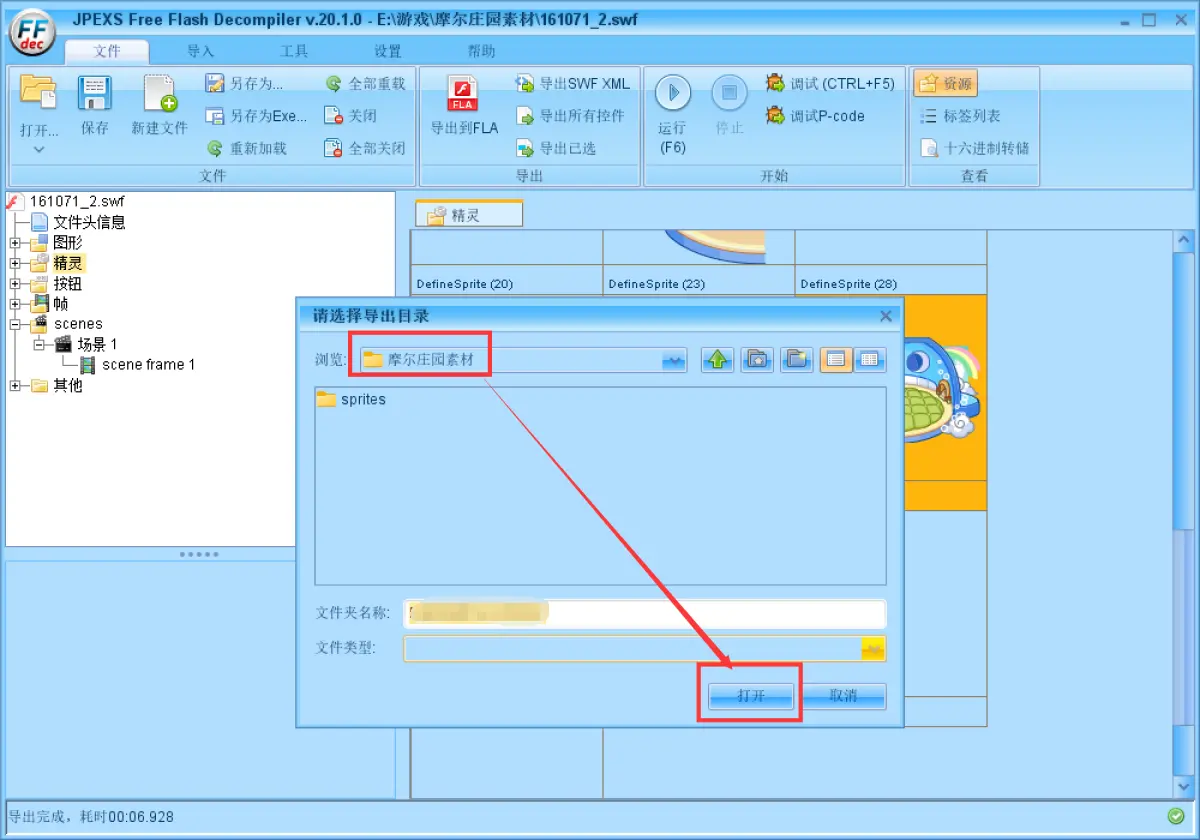Open 调试P-code with its bug icon
The image size is (1200, 840).
point(775,115)
